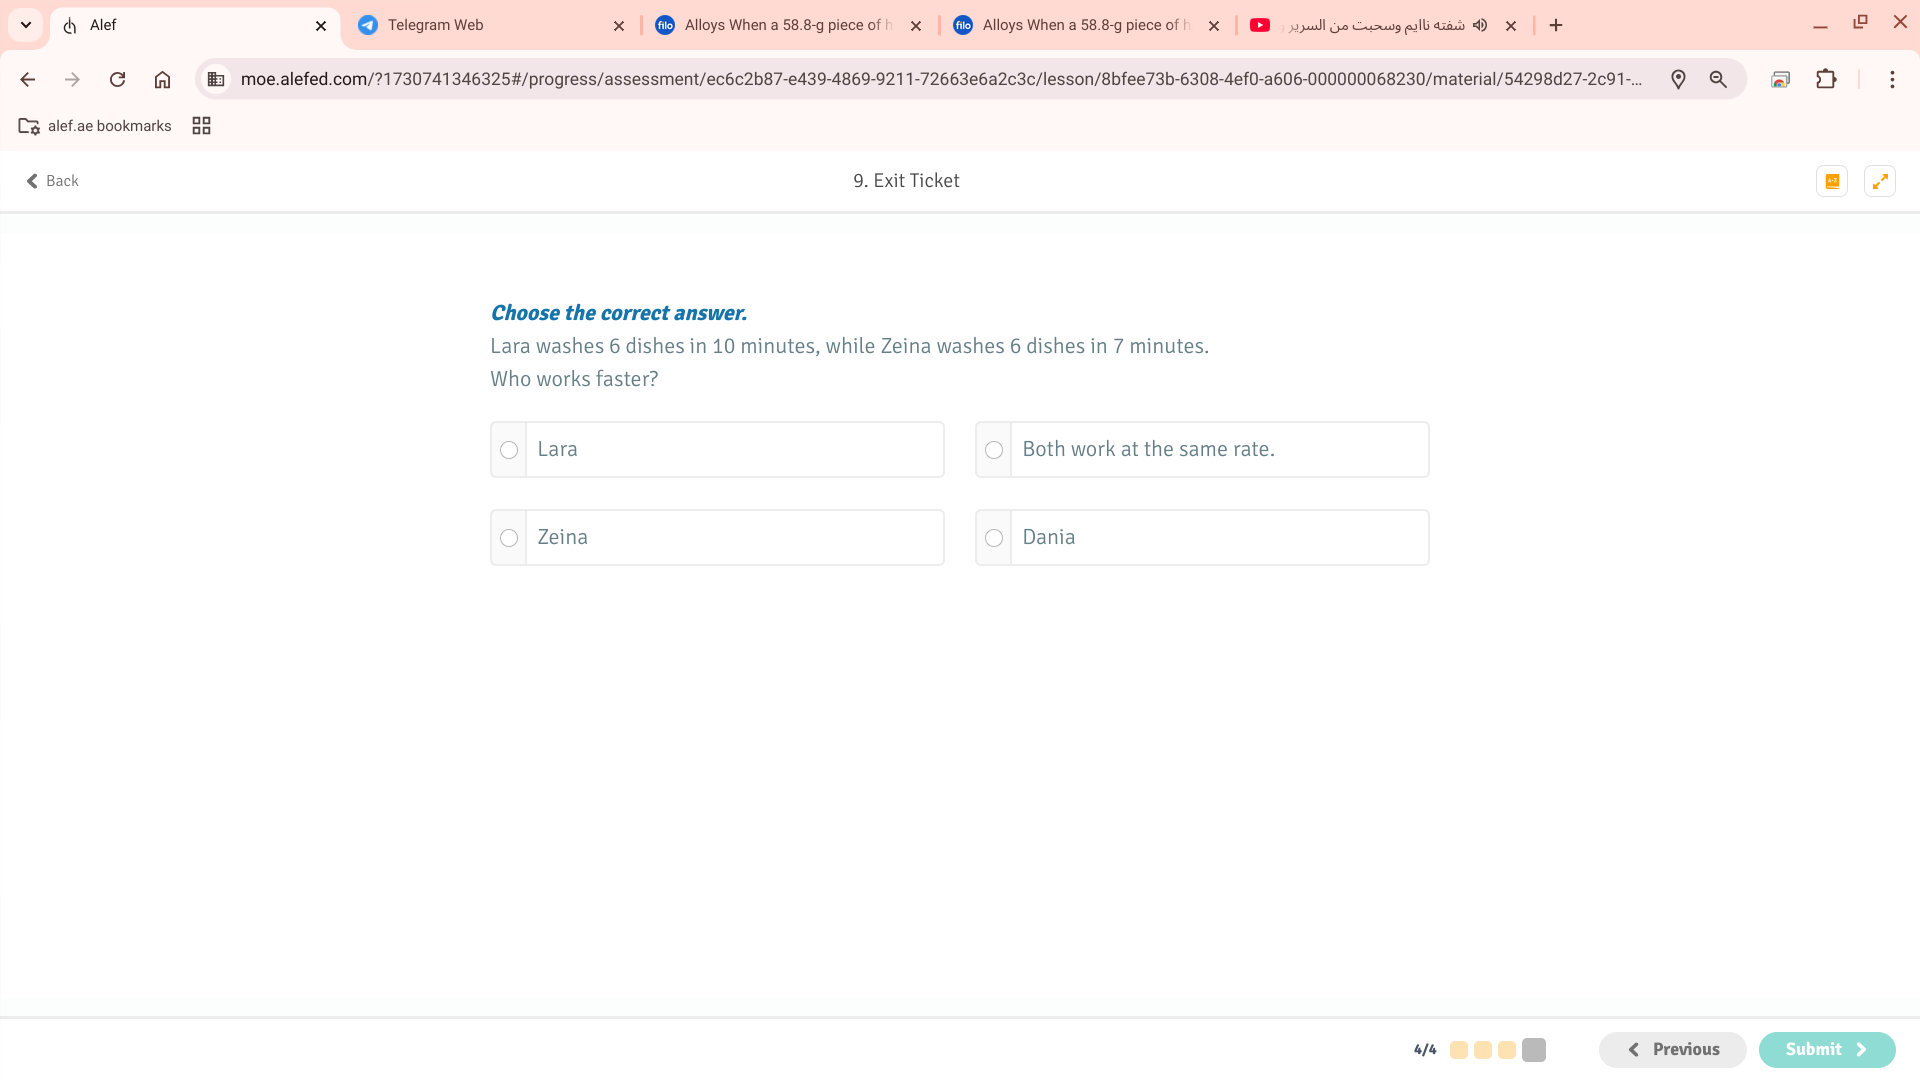Viewport: 1920px width, 1080px height.
Task: Click the orange notes icon near the title
Action: 1832,181
